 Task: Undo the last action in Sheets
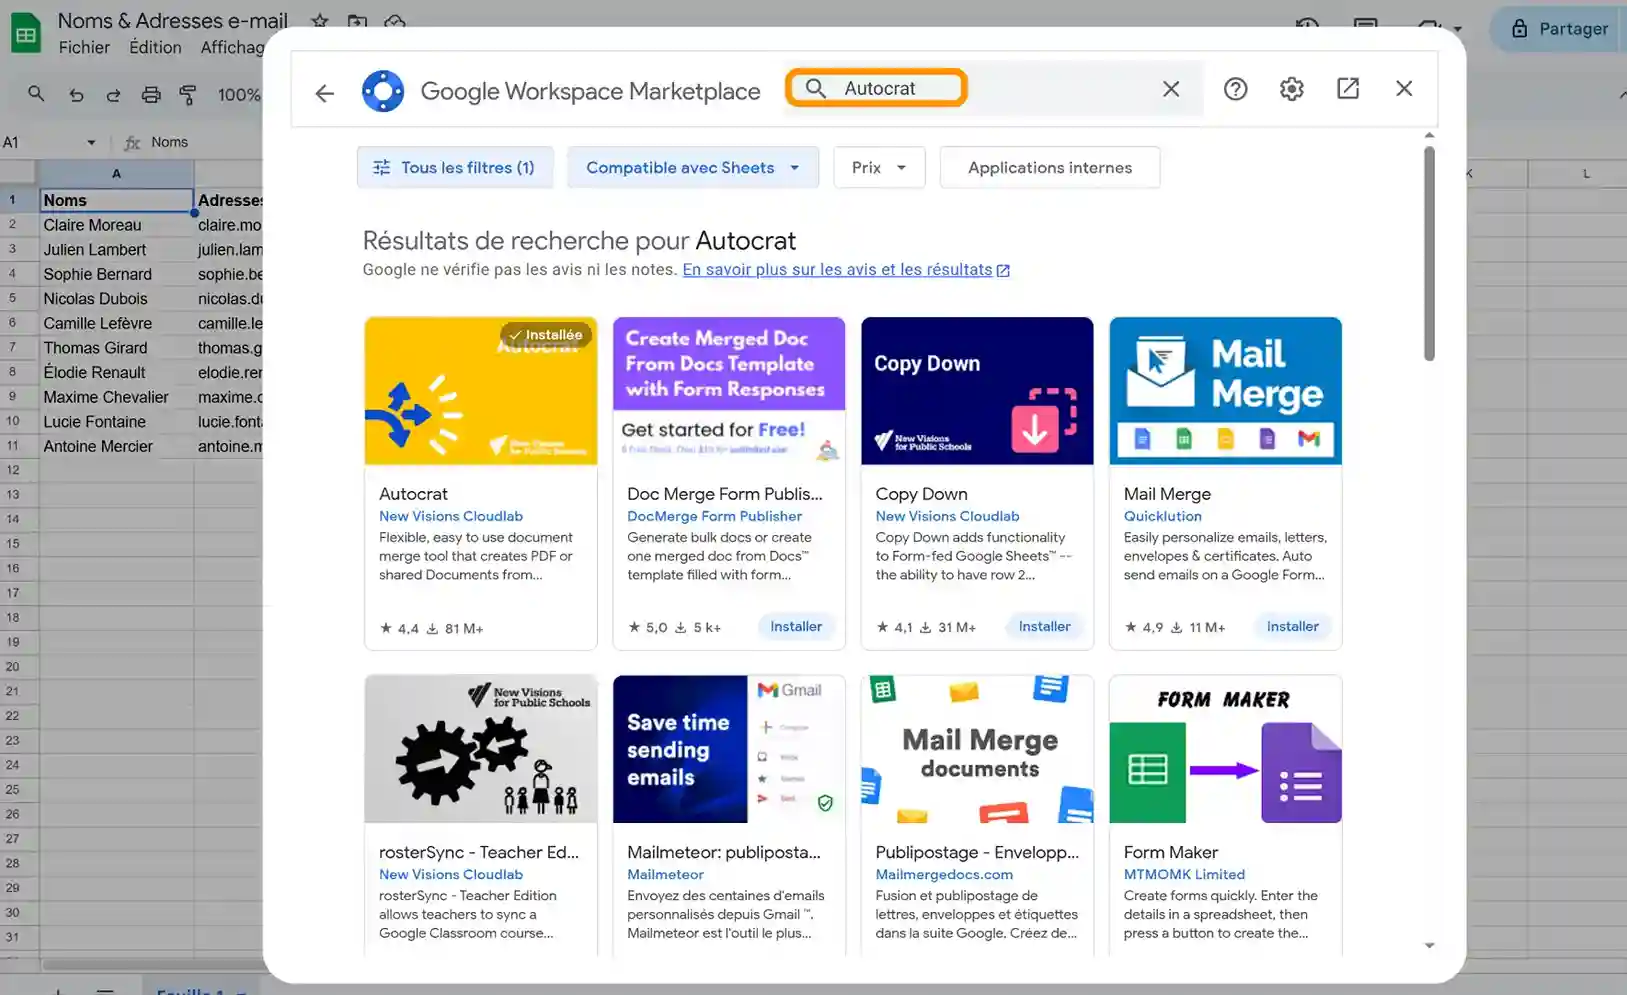coord(76,95)
